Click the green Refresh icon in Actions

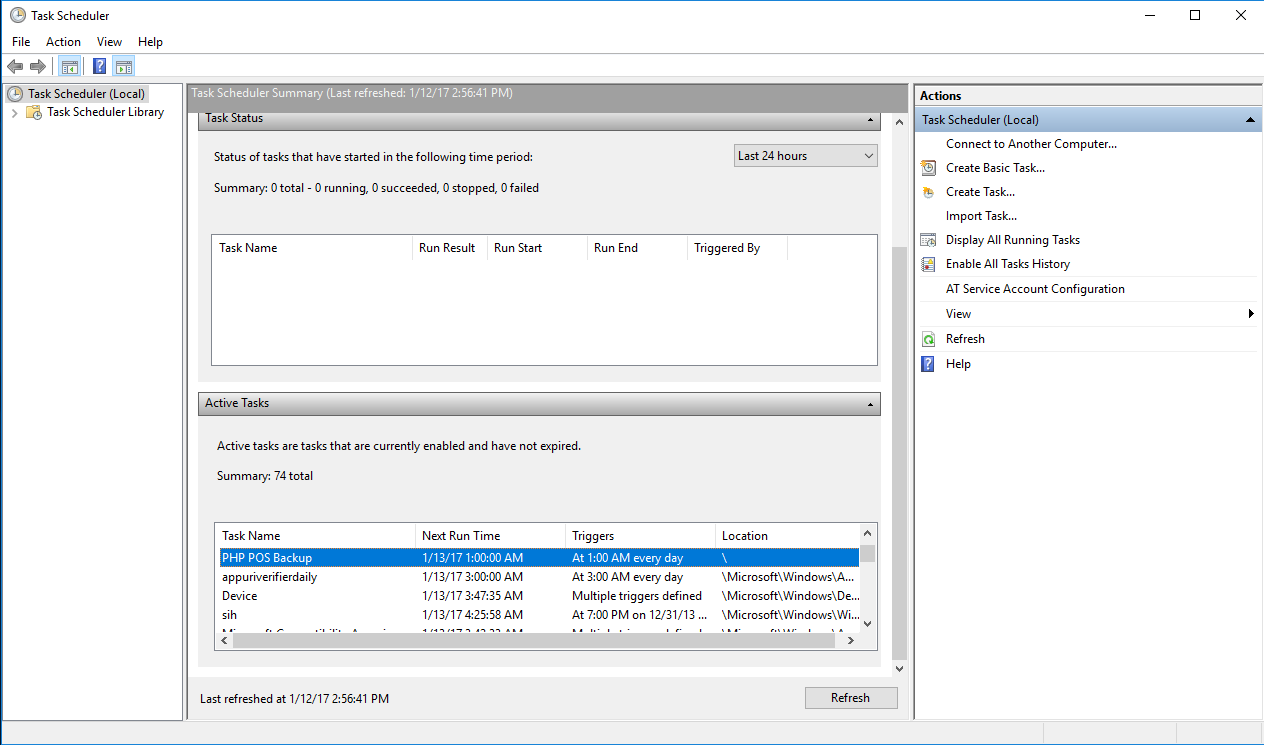pyautogui.click(x=928, y=339)
